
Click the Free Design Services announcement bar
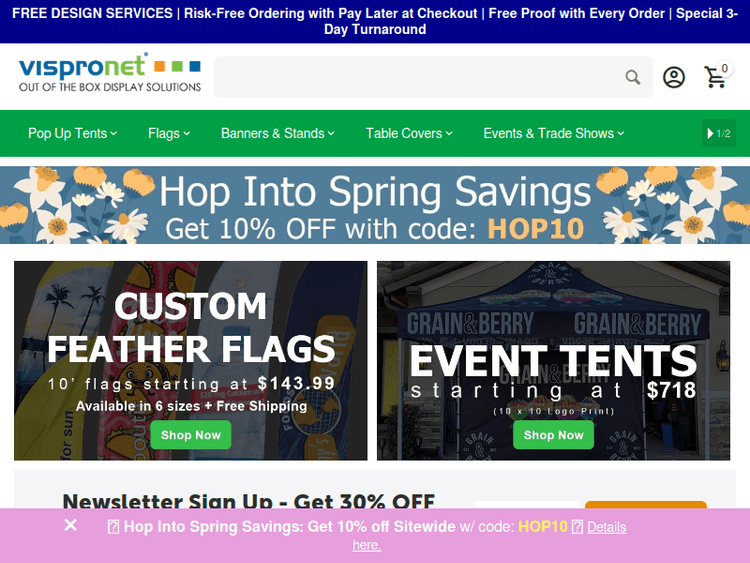click(375, 22)
